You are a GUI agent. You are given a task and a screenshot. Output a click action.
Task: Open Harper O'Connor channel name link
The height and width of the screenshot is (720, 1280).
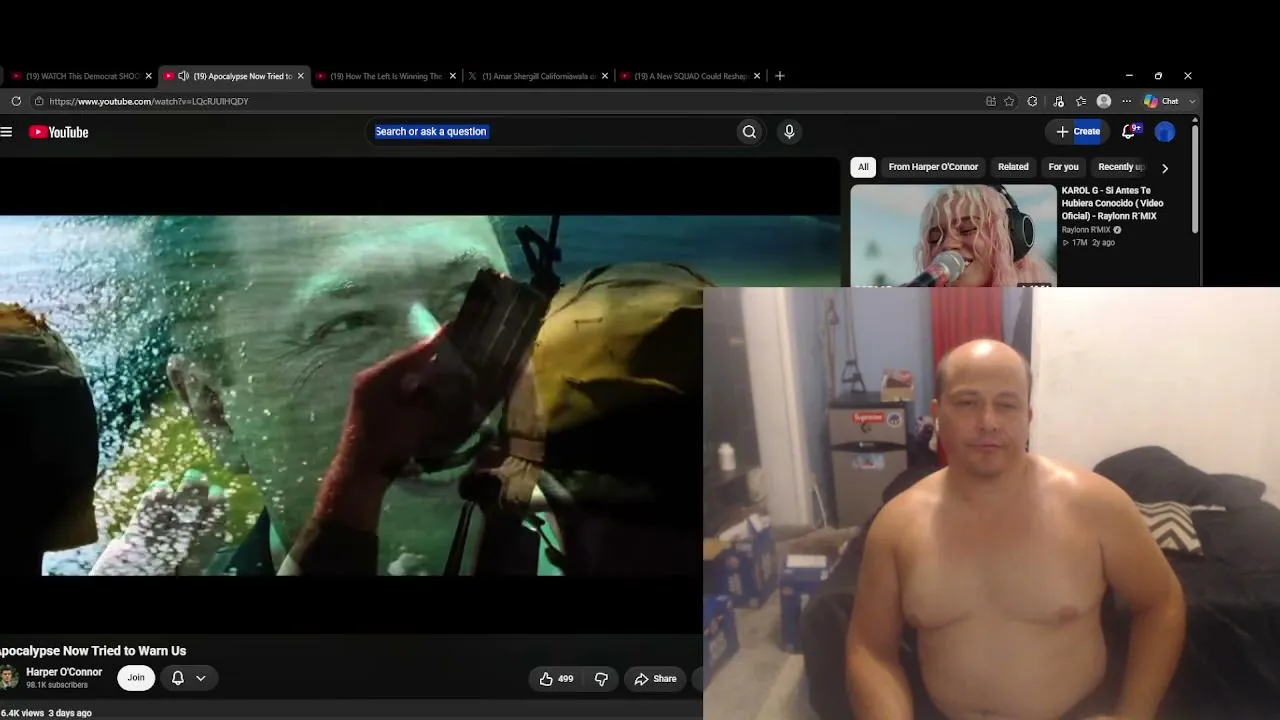pos(64,672)
